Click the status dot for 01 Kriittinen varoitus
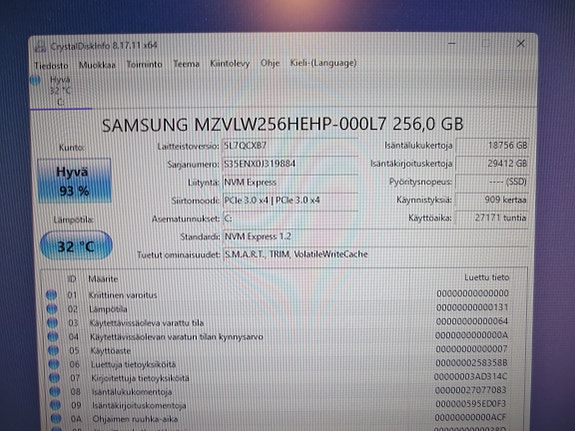Screen dimensions: 575x431 (x=51, y=295)
